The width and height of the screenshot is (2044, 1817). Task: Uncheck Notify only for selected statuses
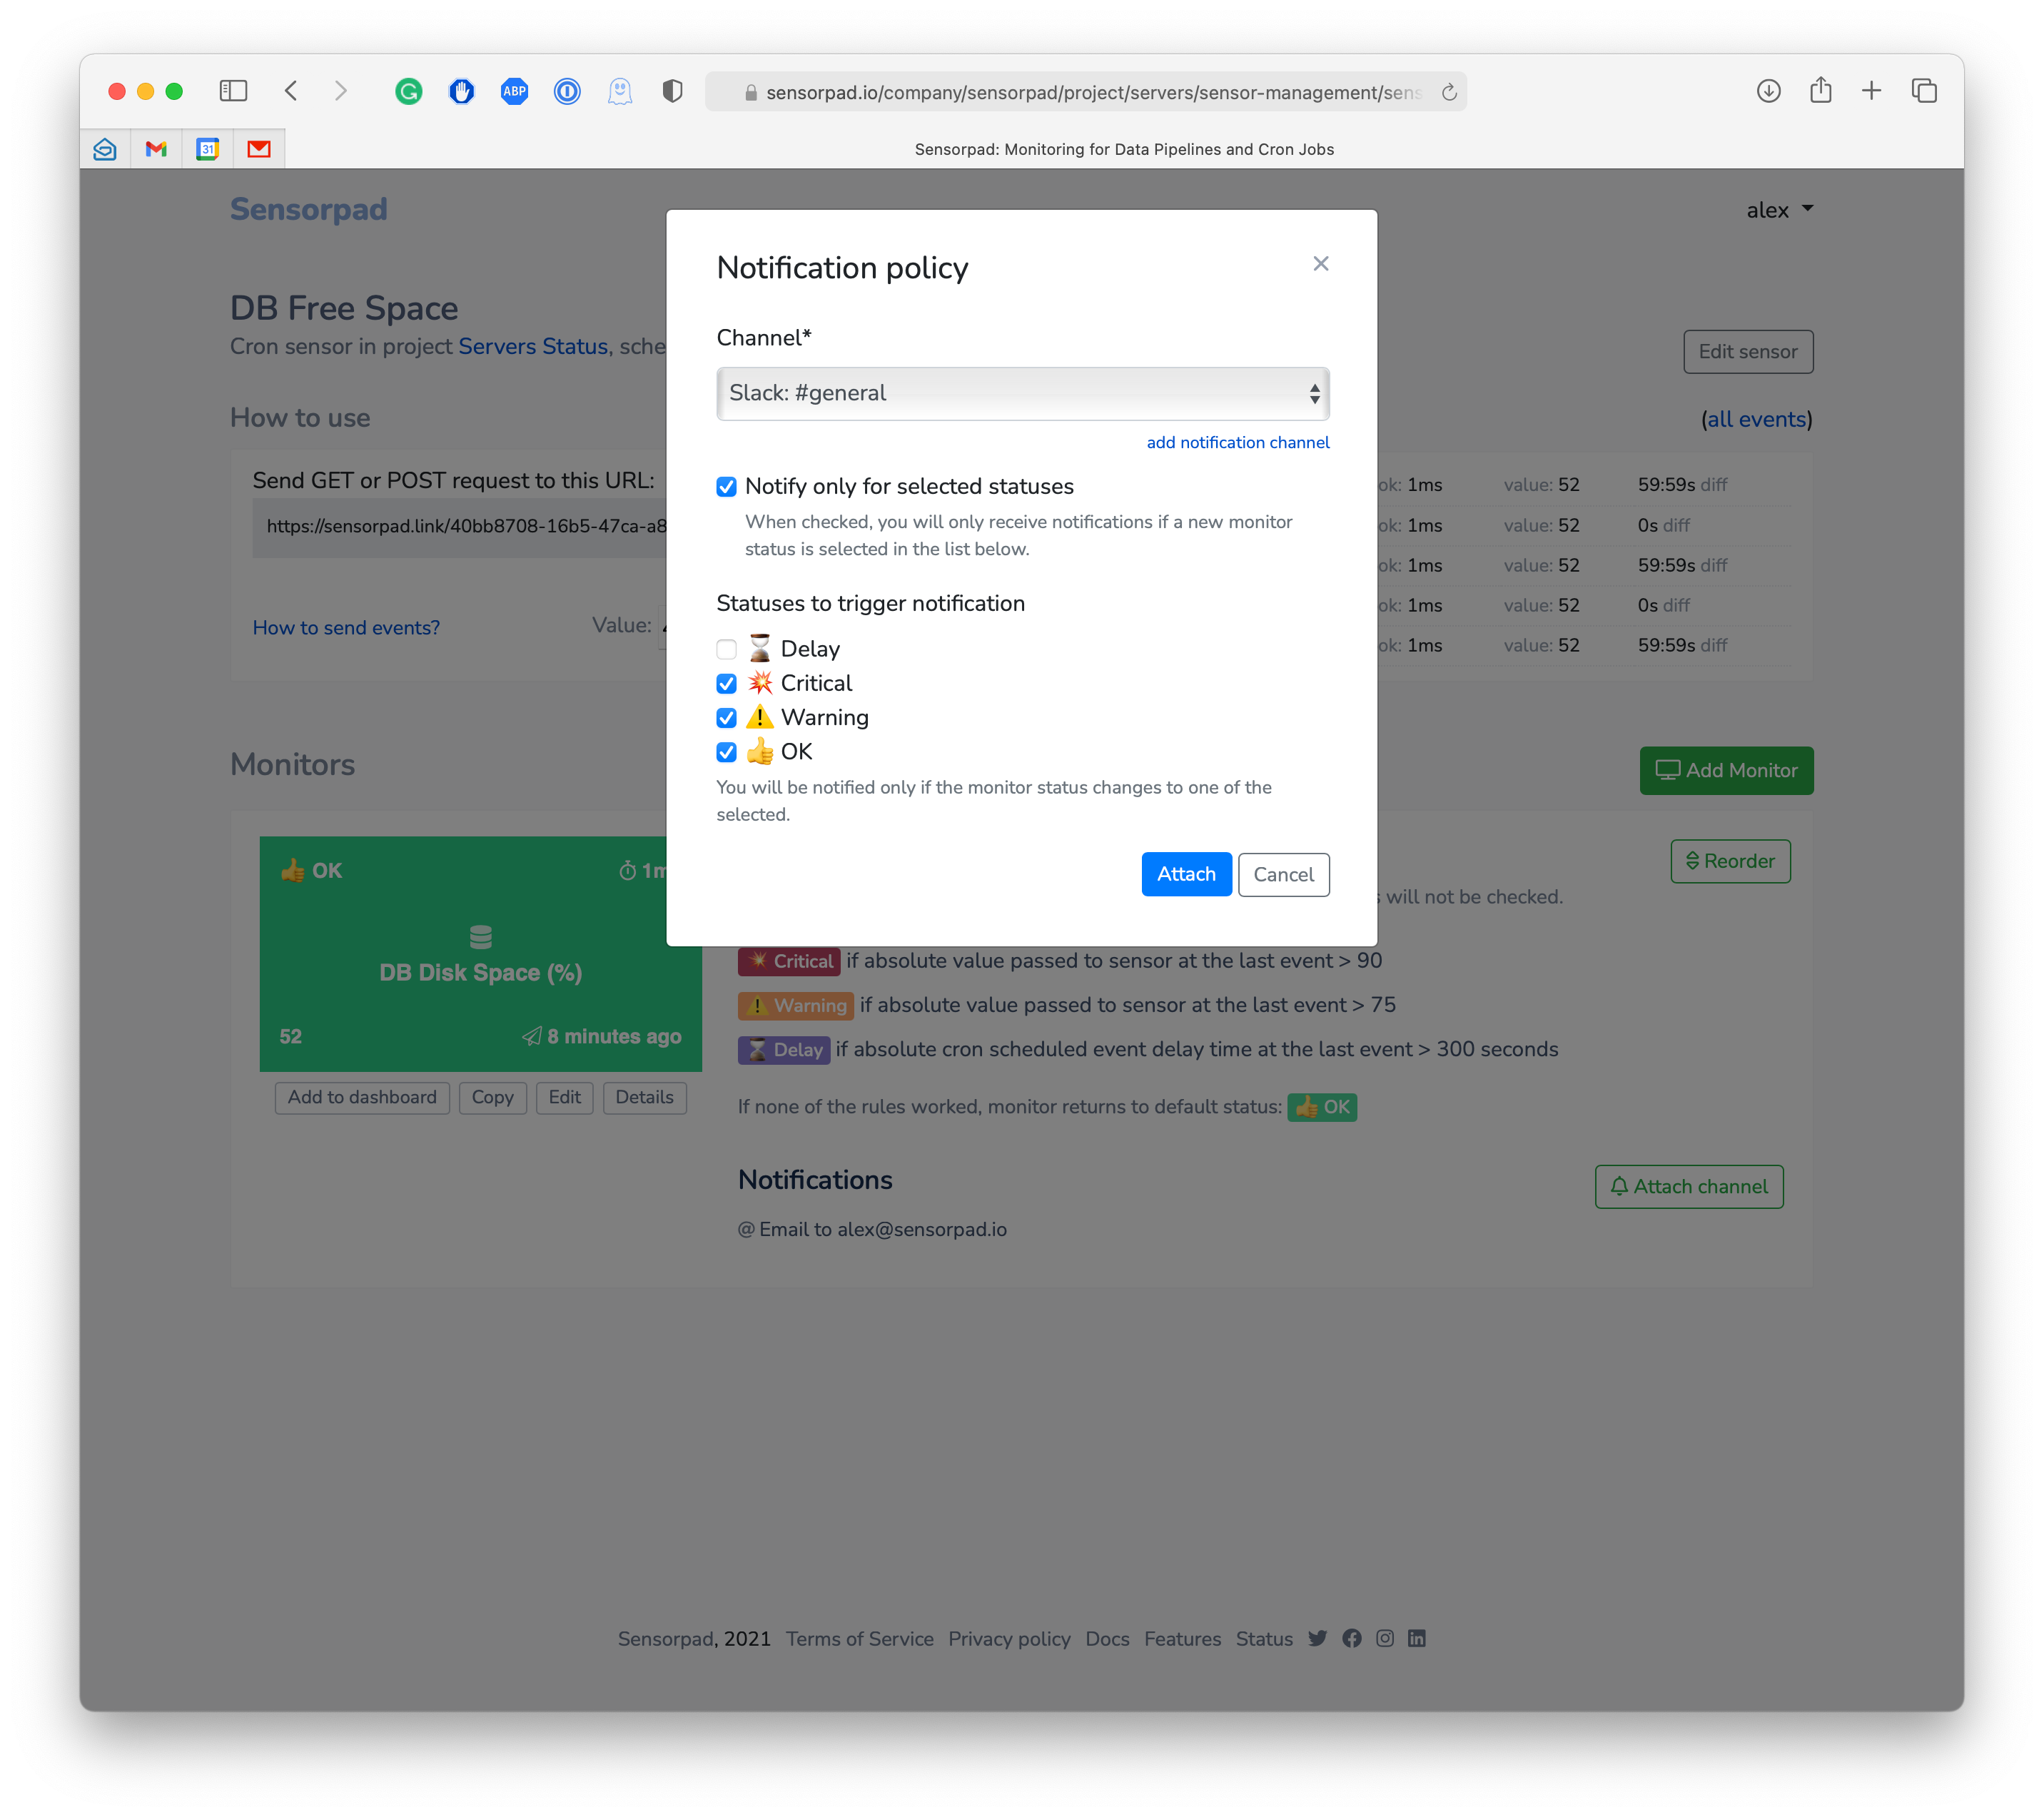tap(727, 487)
